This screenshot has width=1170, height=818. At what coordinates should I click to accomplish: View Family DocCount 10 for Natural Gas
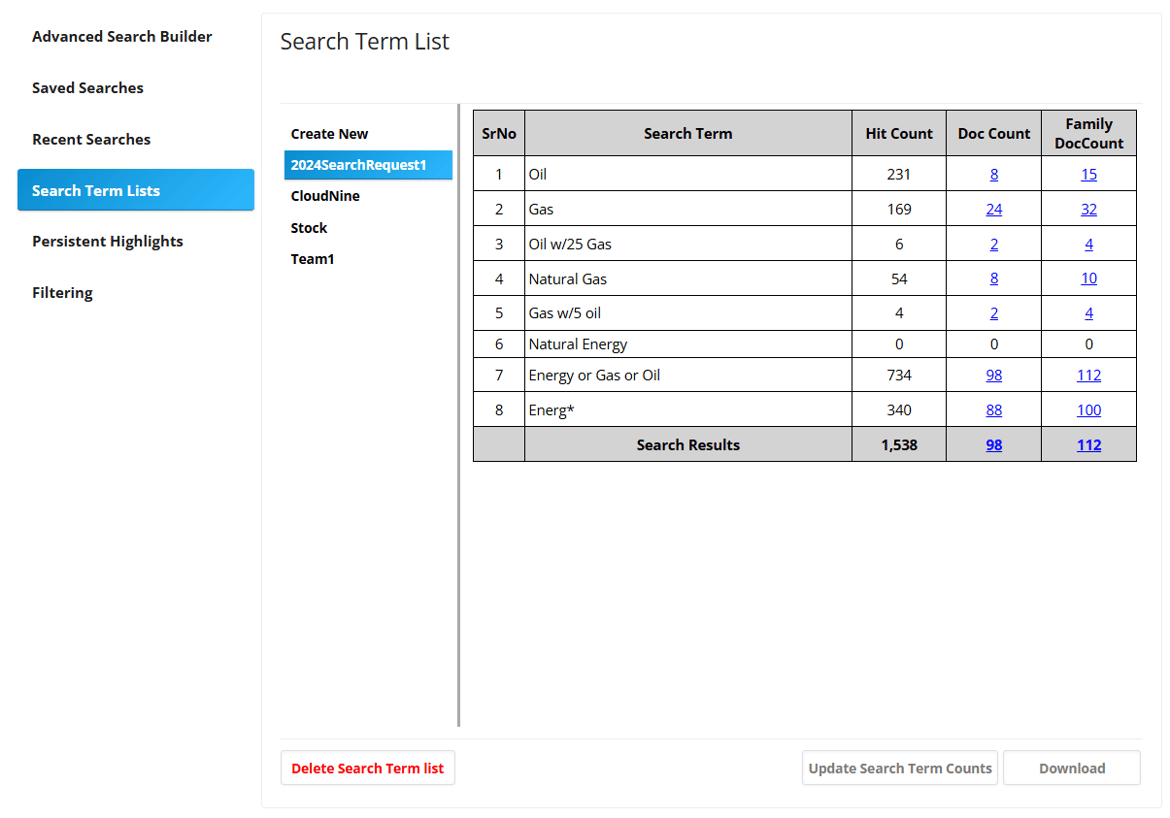point(1088,278)
